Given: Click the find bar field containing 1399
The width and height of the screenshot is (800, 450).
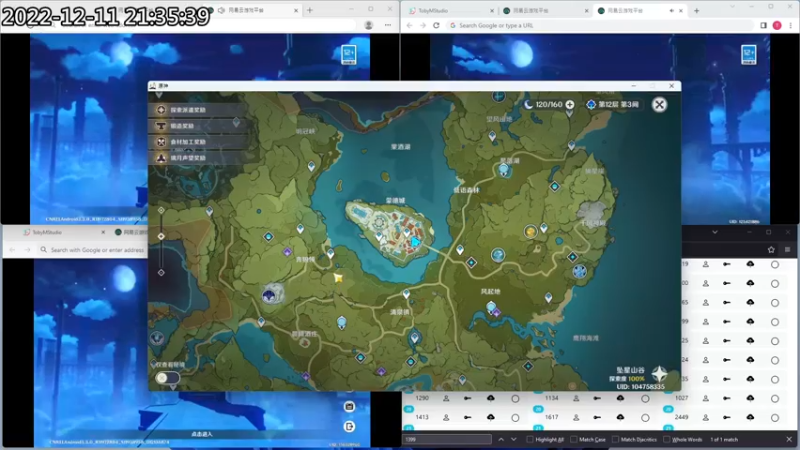Looking at the screenshot, I should (x=447, y=439).
